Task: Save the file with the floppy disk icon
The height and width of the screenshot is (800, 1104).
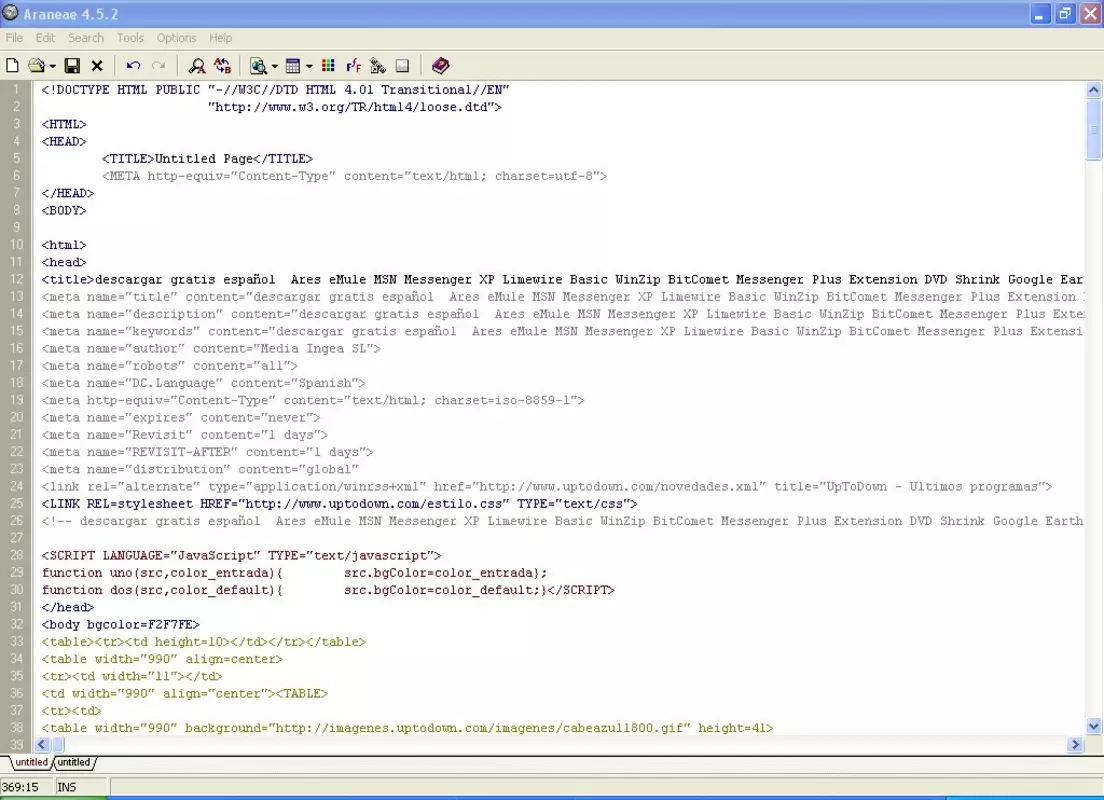Action: point(72,65)
